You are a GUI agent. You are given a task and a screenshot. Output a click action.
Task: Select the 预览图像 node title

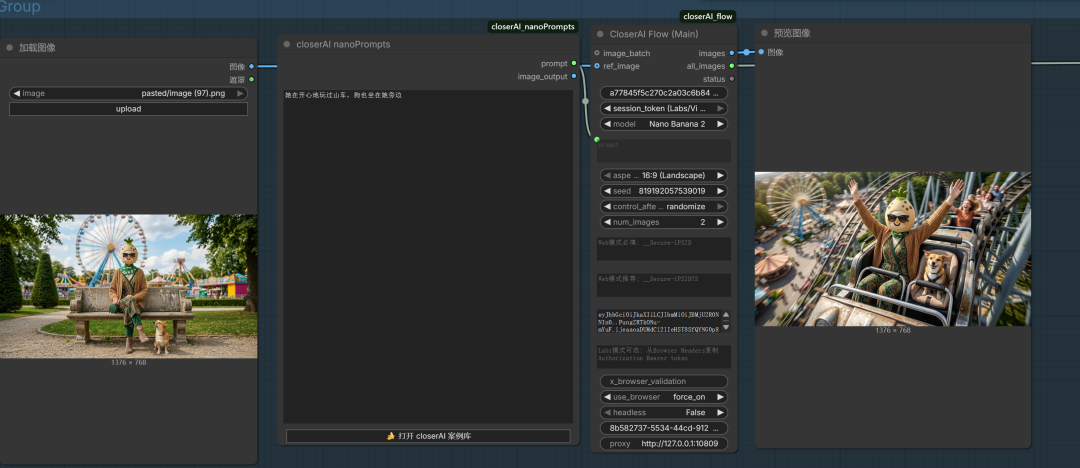tap(791, 33)
